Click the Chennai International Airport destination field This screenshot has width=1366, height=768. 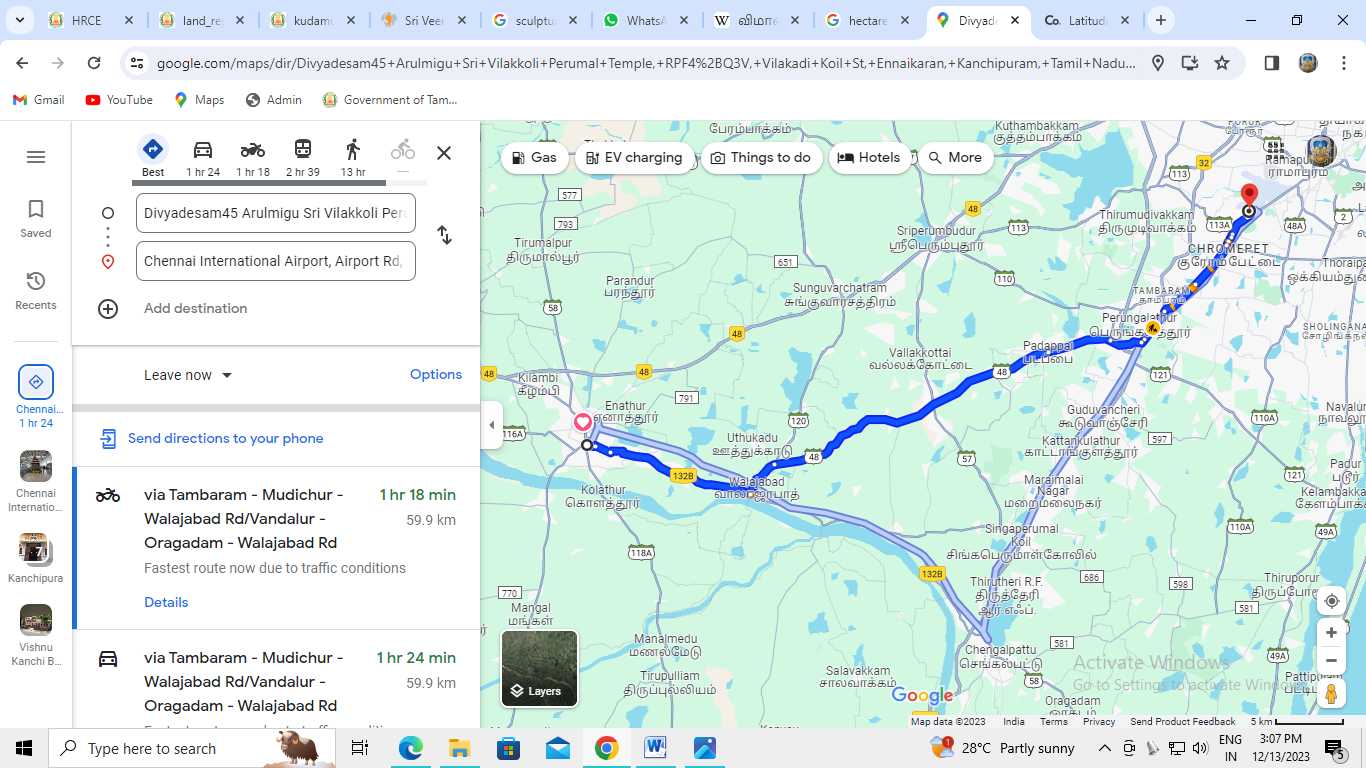[x=275, y=261]
